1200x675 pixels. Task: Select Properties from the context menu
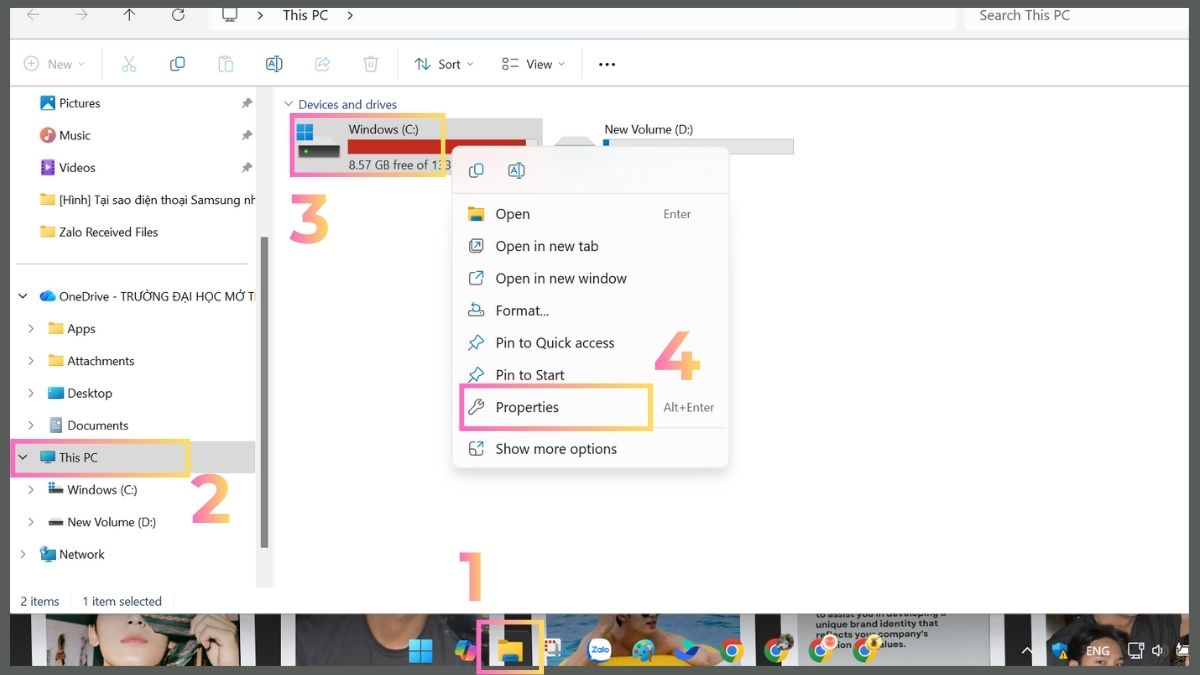[x=525, y=407]
